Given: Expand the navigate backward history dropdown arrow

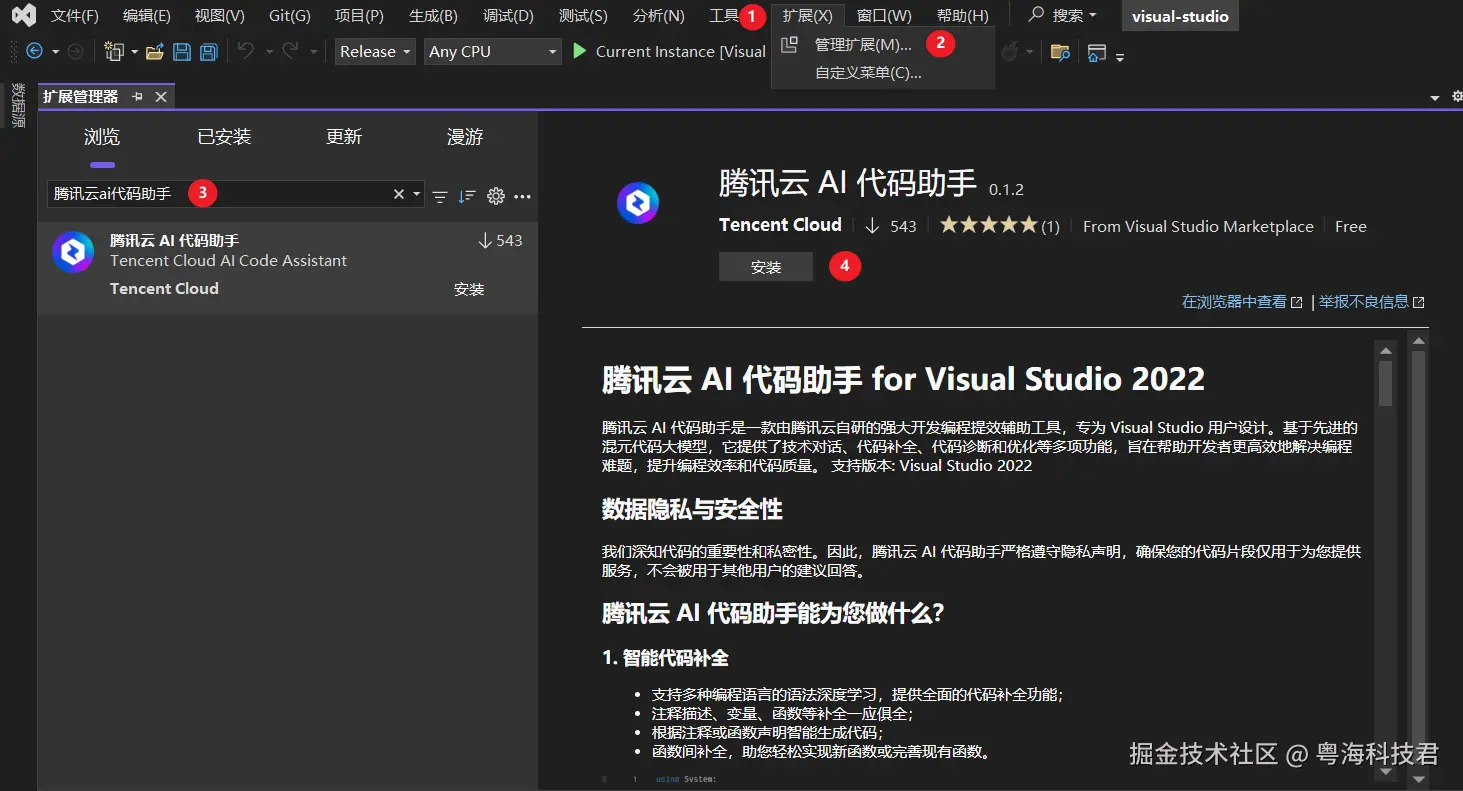Looking at the screenshot, I should 55,52.
